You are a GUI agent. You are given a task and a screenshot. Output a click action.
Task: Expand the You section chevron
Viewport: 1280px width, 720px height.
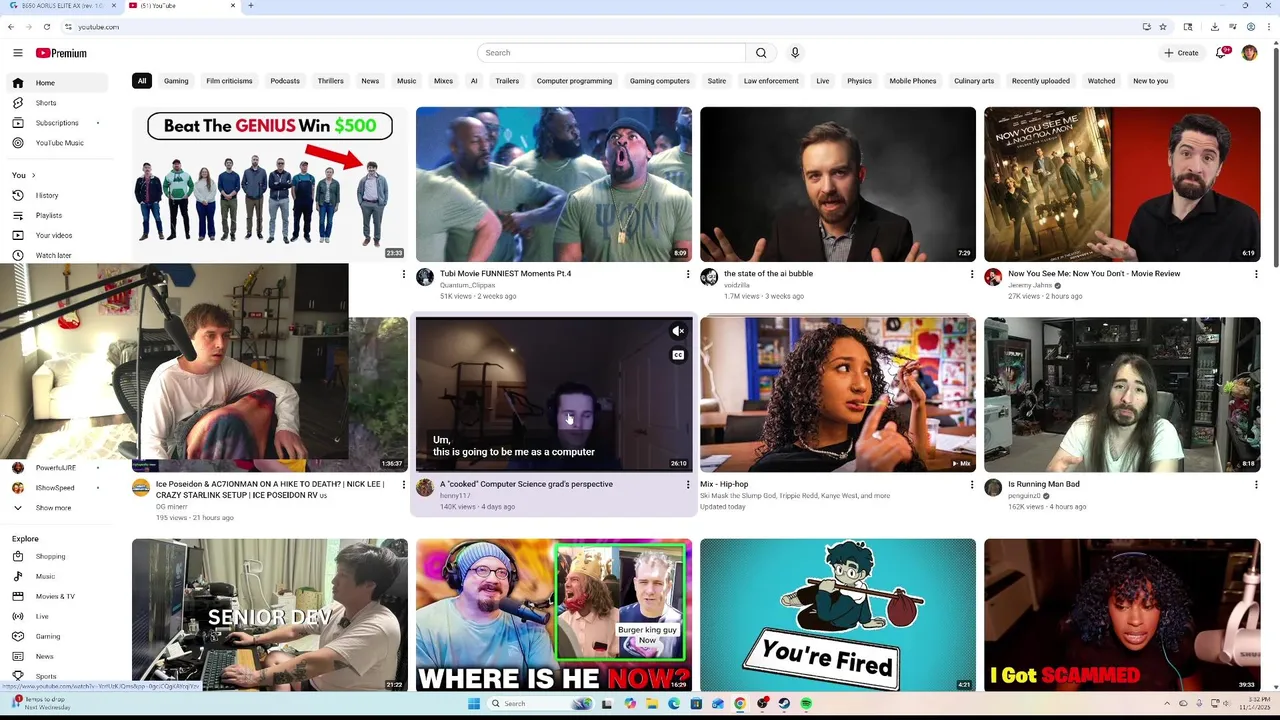(33, 175)
